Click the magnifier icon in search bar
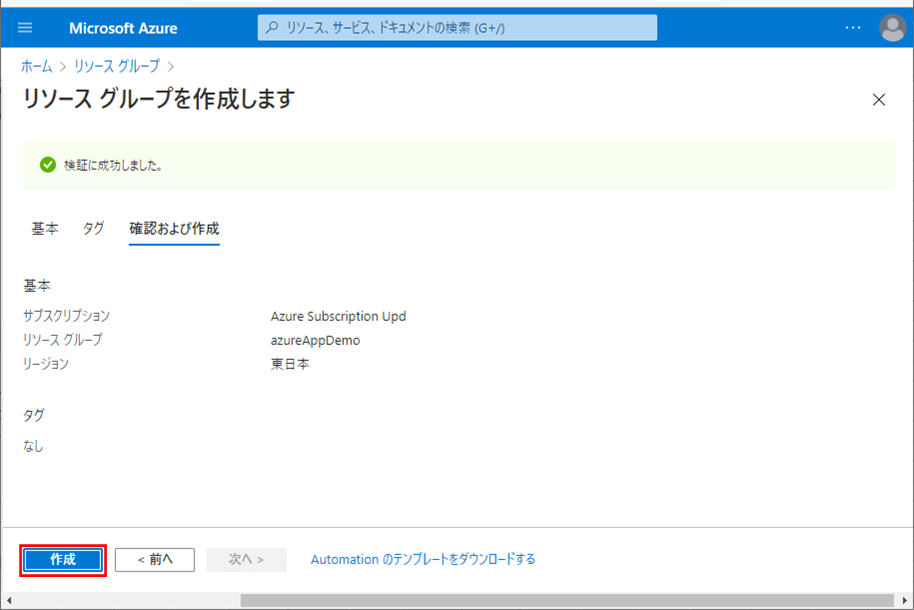 pos(272,28)
